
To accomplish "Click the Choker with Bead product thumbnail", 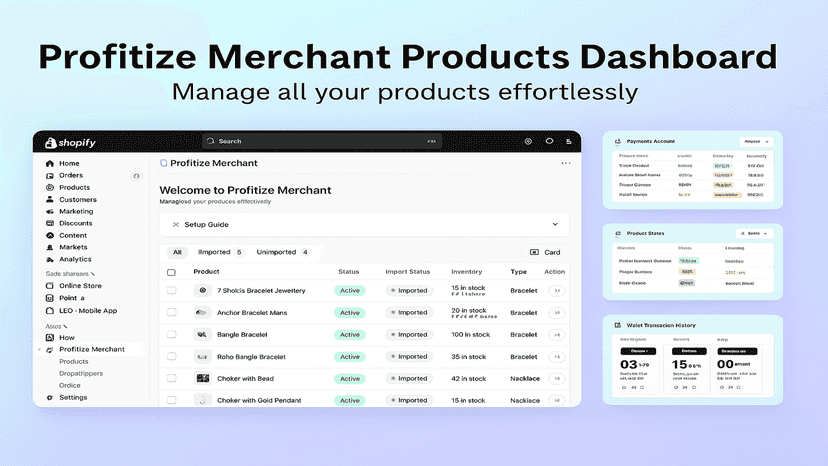I will 202,378.
